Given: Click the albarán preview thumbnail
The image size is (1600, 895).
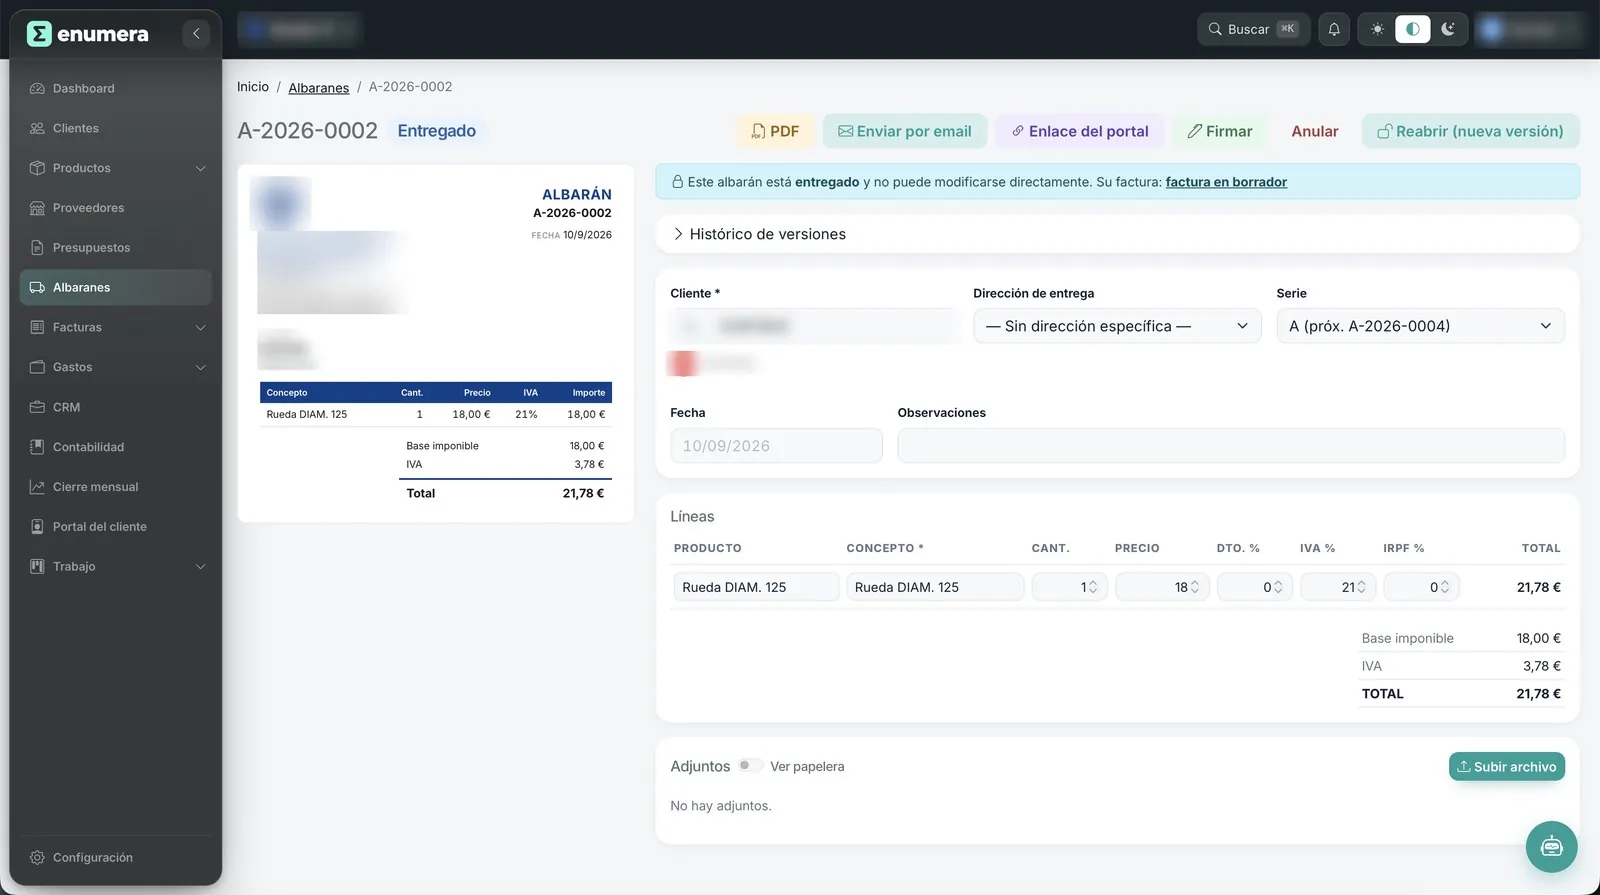Looking at the screenshot, I should 436,343.
